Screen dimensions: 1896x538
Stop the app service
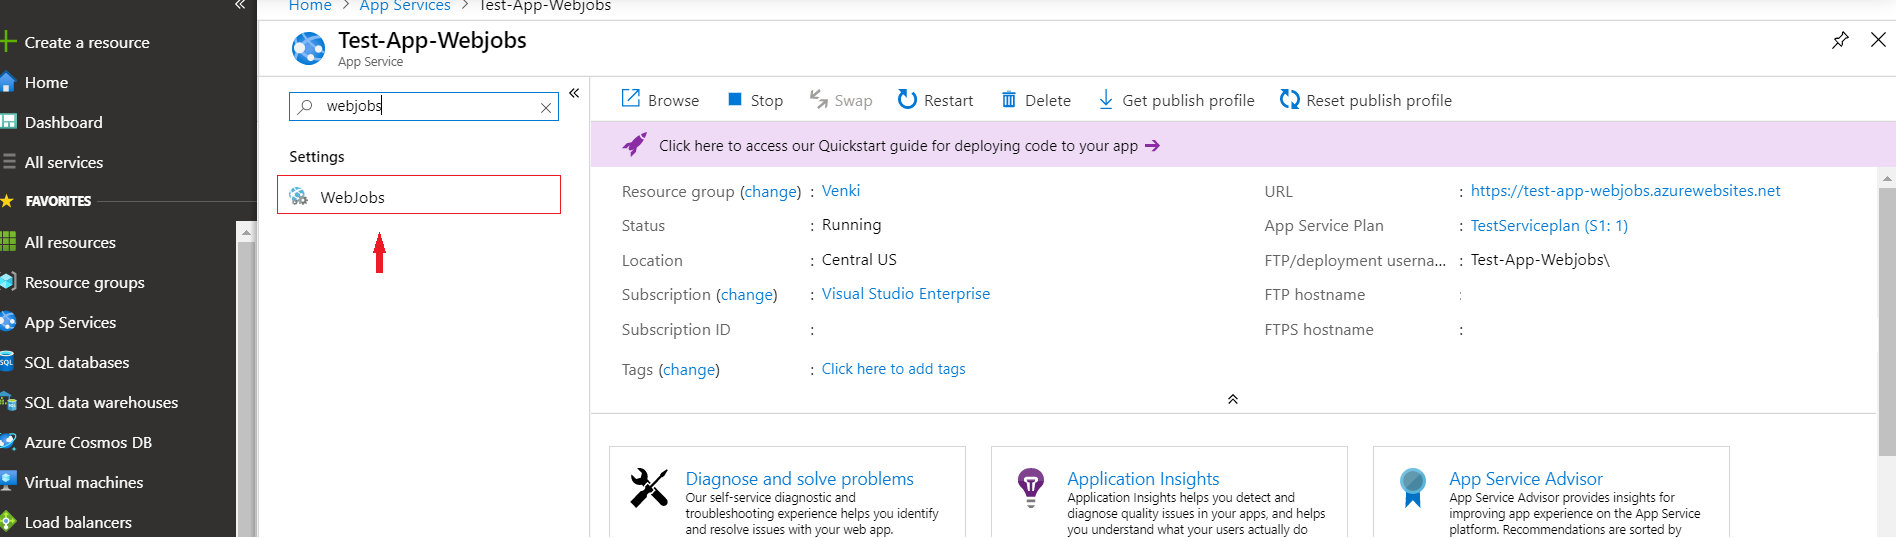755,100
